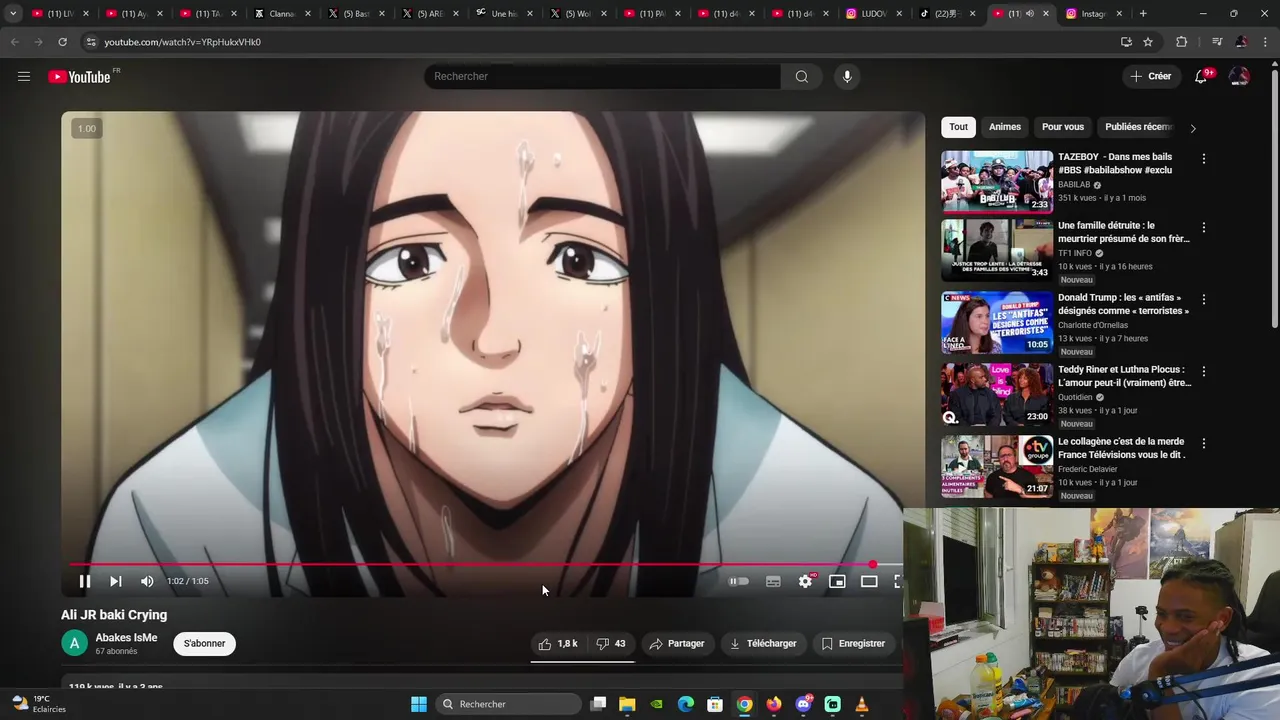The image size is (1280, 720).
Task: Open the Donald Trump antifas video title
Action: pyautogui.click(x=1123, y=304)
